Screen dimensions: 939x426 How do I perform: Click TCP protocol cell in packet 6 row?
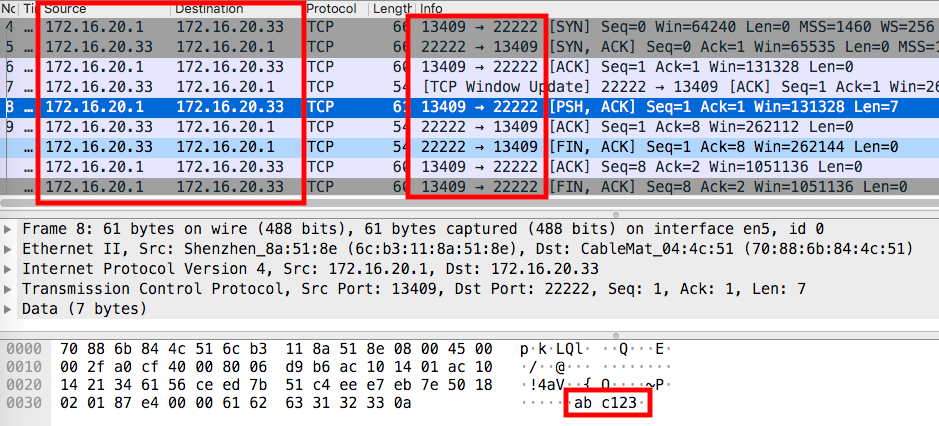click(x=321, y=67)
